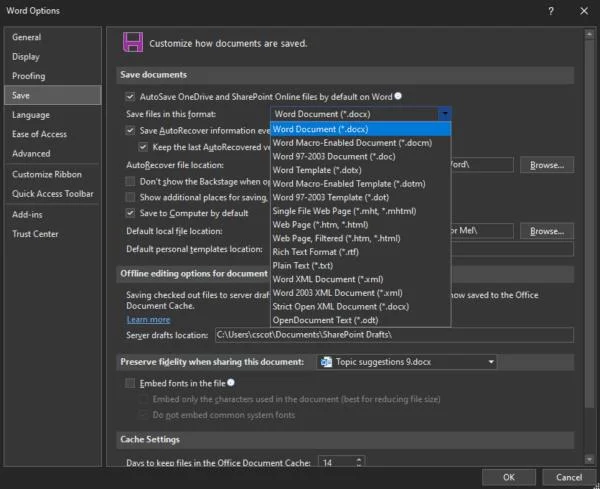Viewport: 600px width, 489px height.
Task: Click the Server drafts location field
Action: pyautogui.click(x=394, y=335)
